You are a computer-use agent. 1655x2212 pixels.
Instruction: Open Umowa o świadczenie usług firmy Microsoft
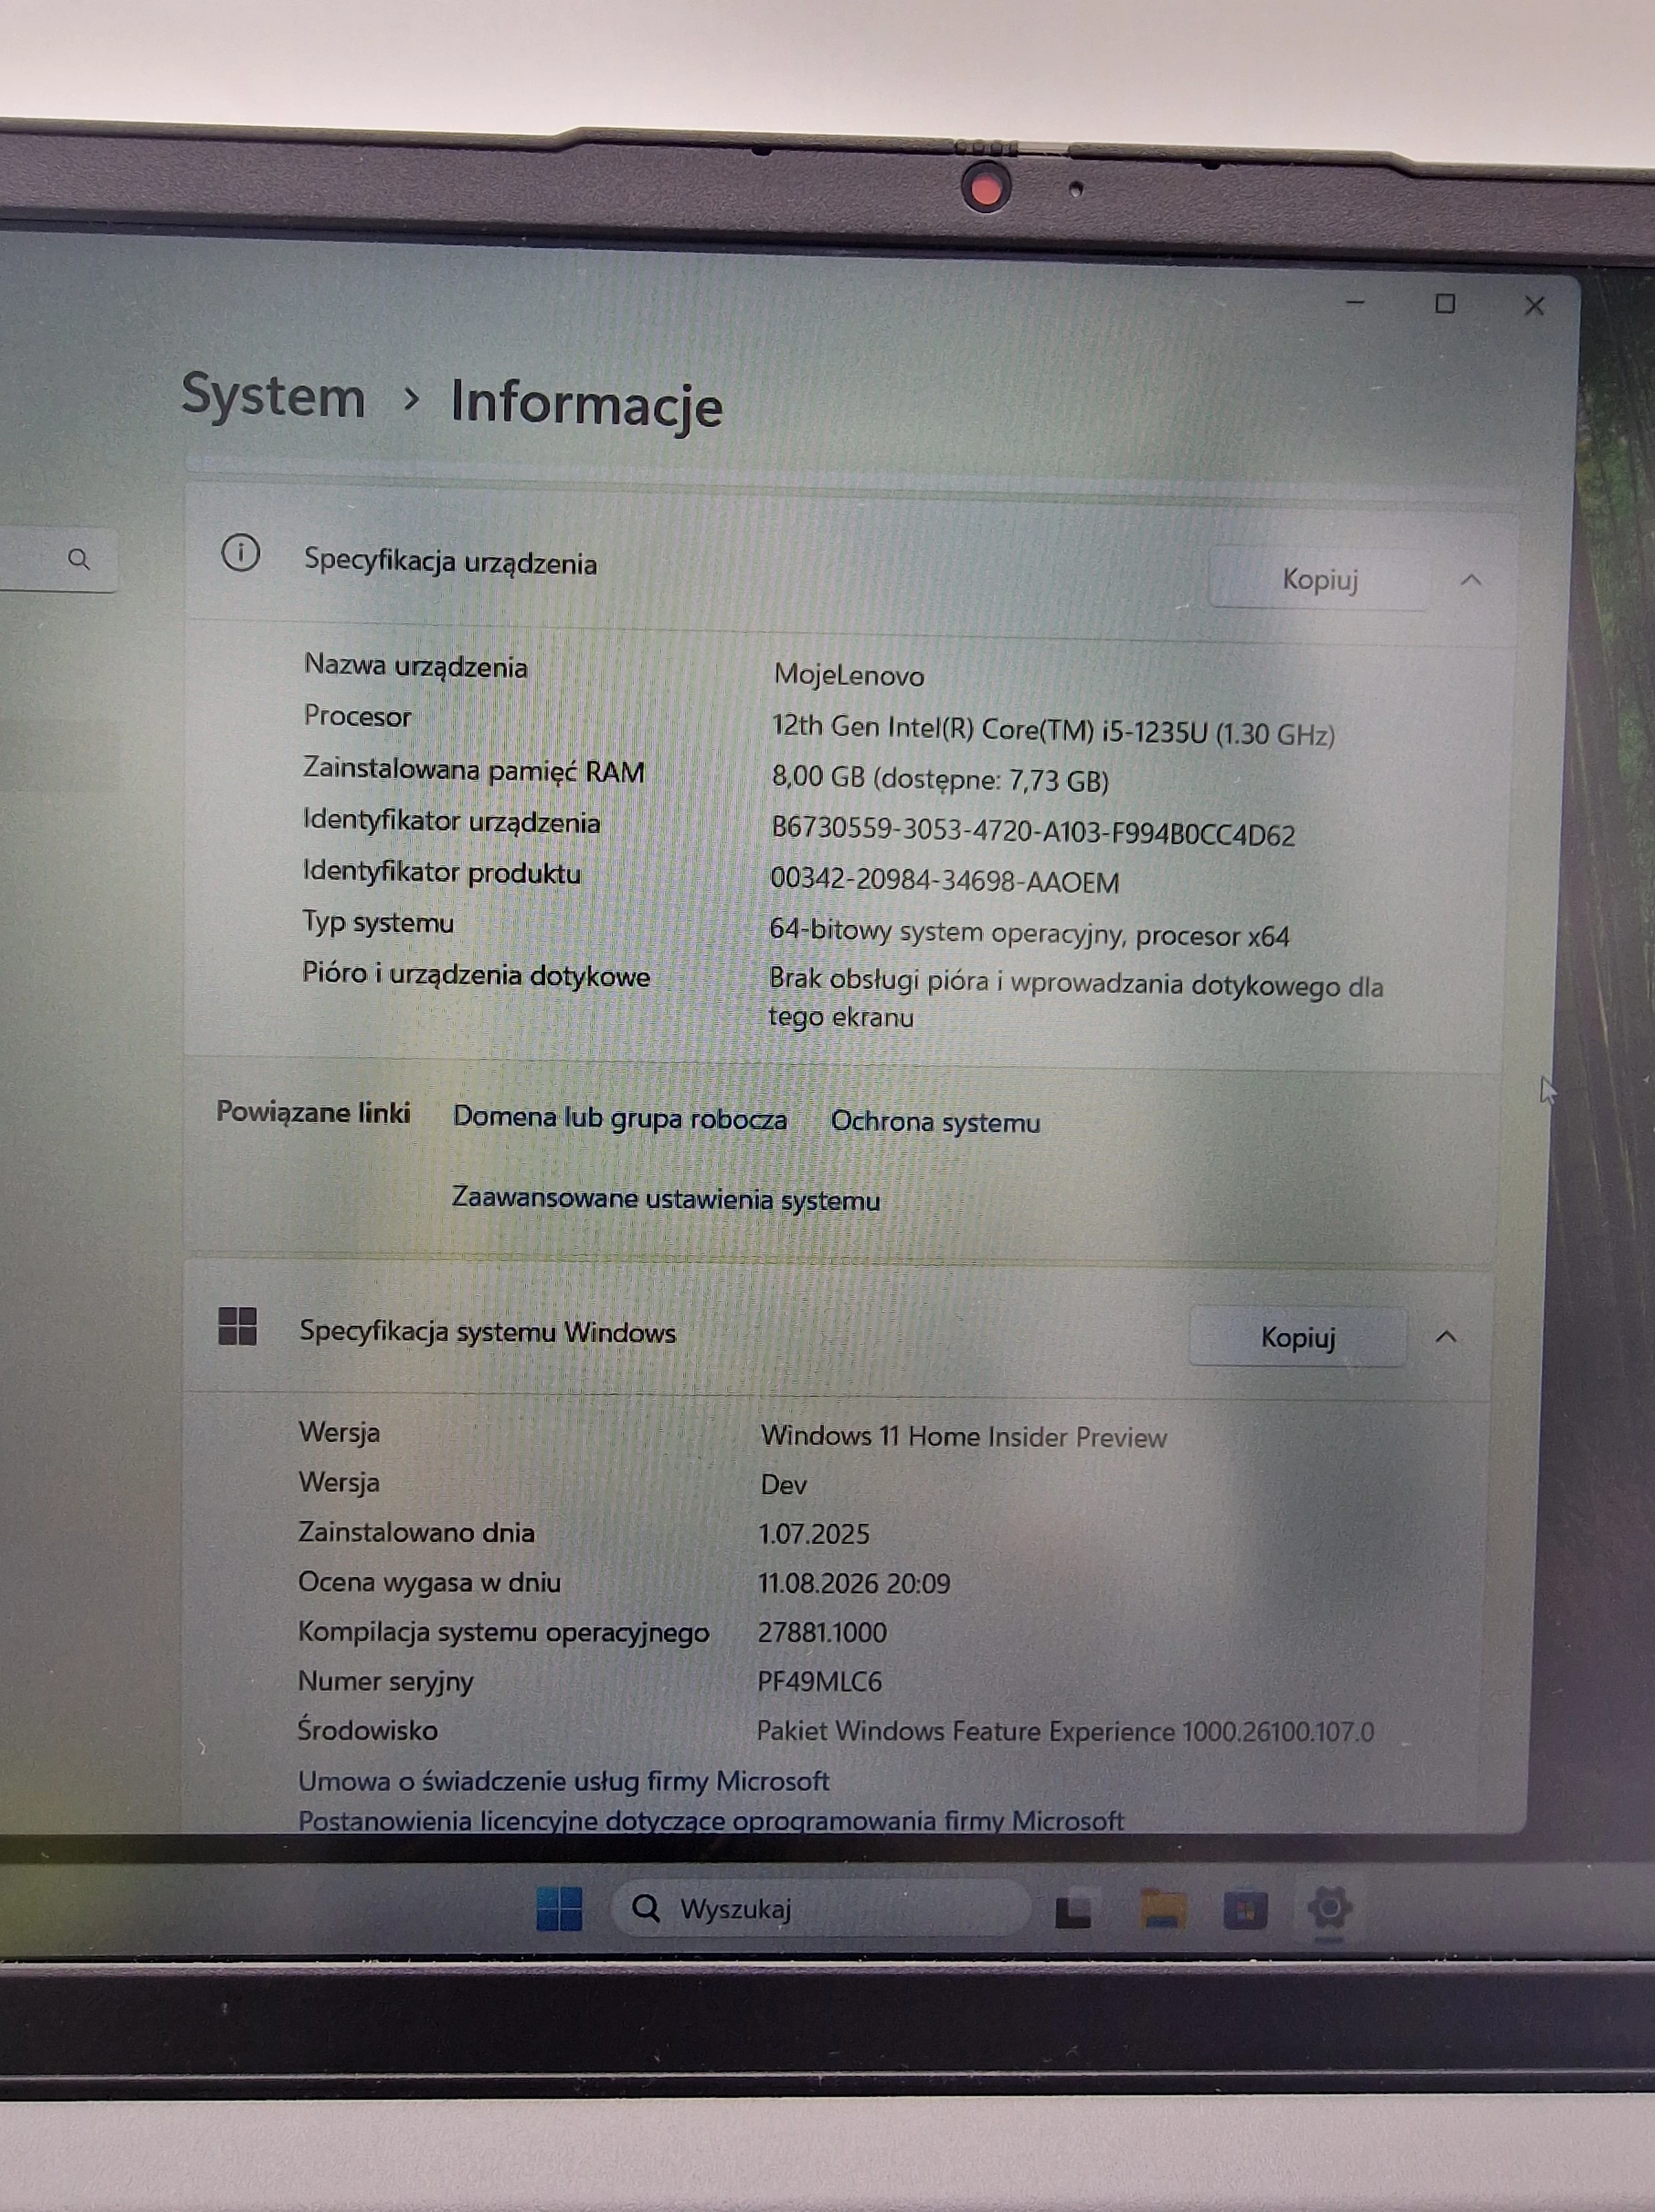click(563, 1781)
